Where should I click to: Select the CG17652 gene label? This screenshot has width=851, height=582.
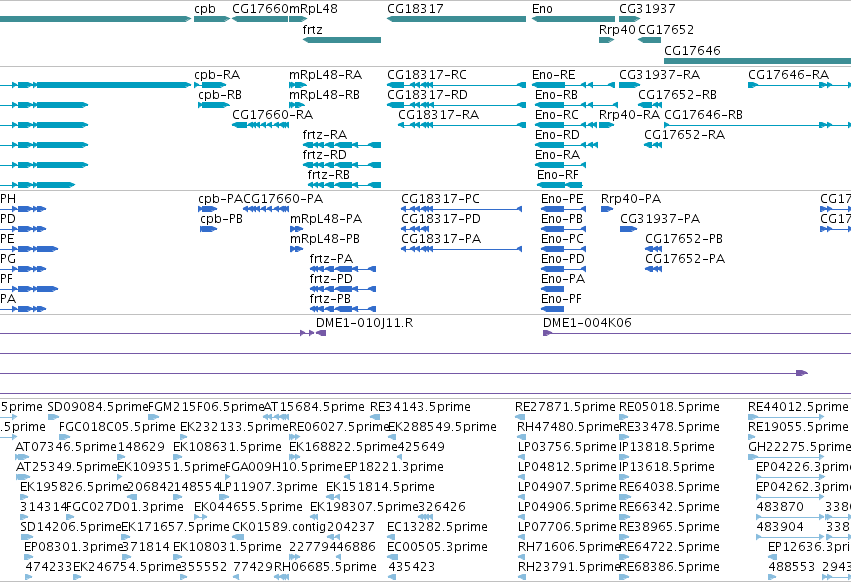pyautogui.click(x=666, y=29)
